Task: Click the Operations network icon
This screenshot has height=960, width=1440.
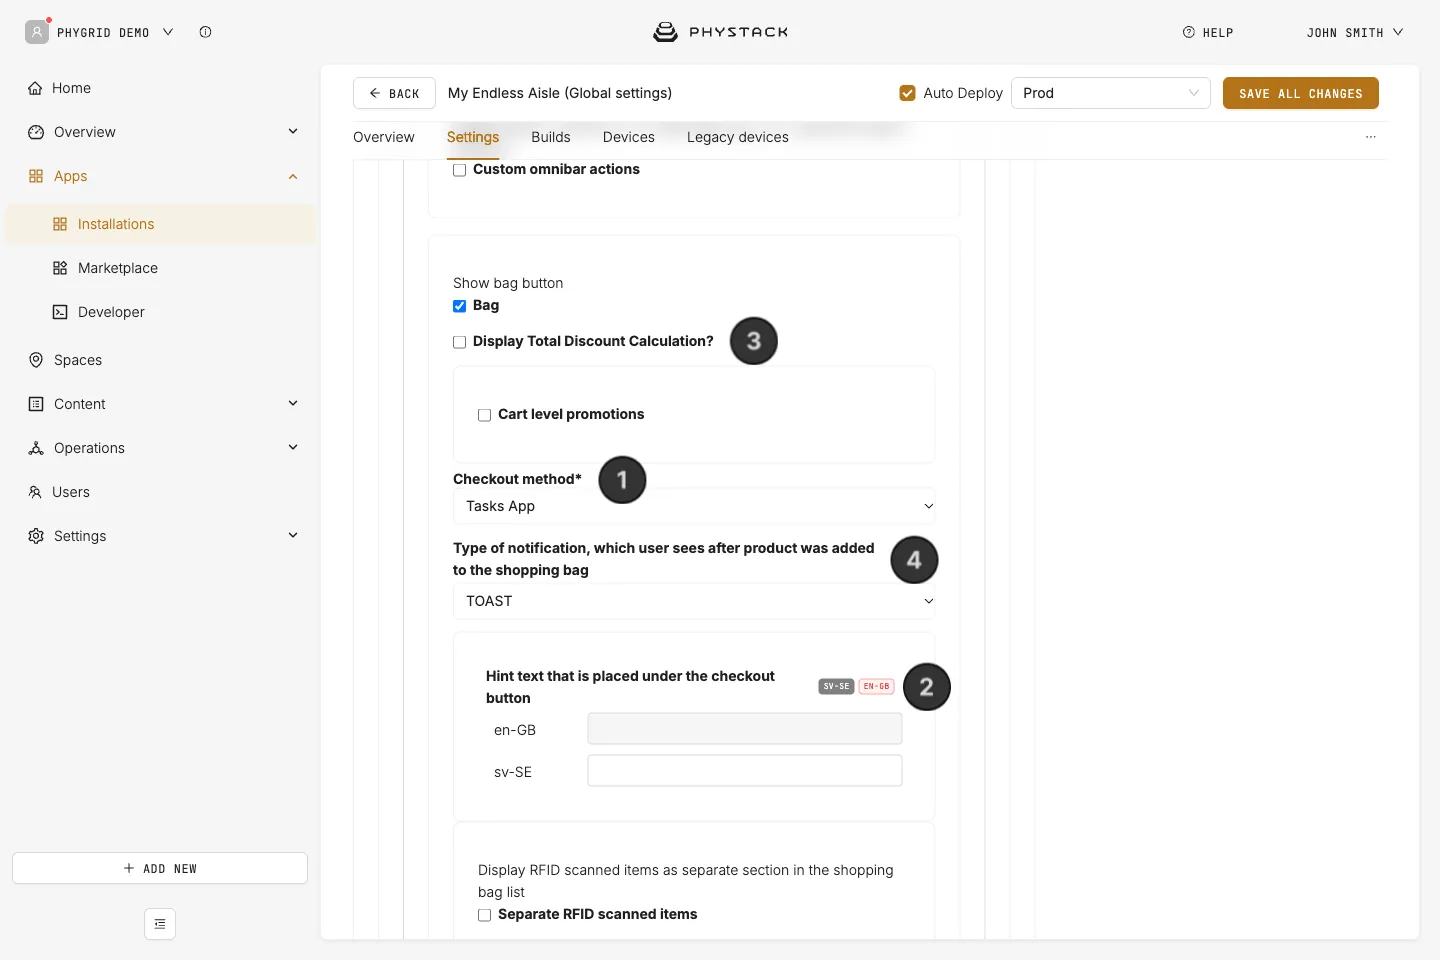Action: pyautogui.click(x=36, y=448)
